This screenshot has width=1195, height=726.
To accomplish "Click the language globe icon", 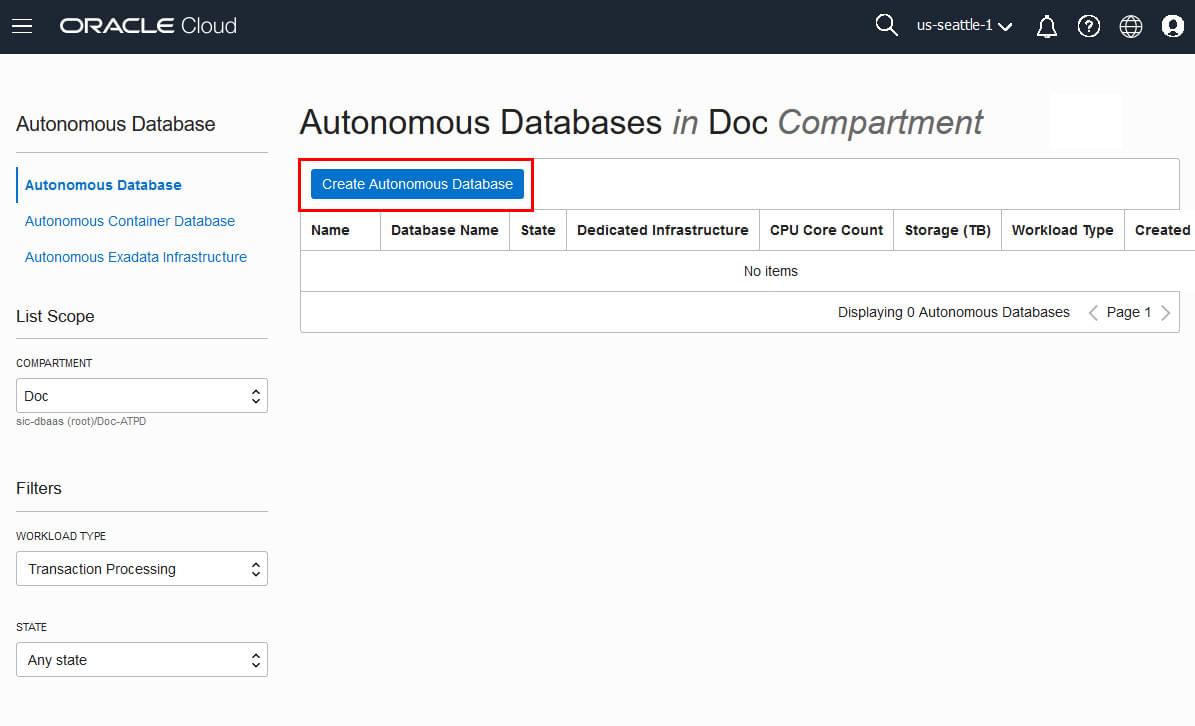I will pos(1130,26).
